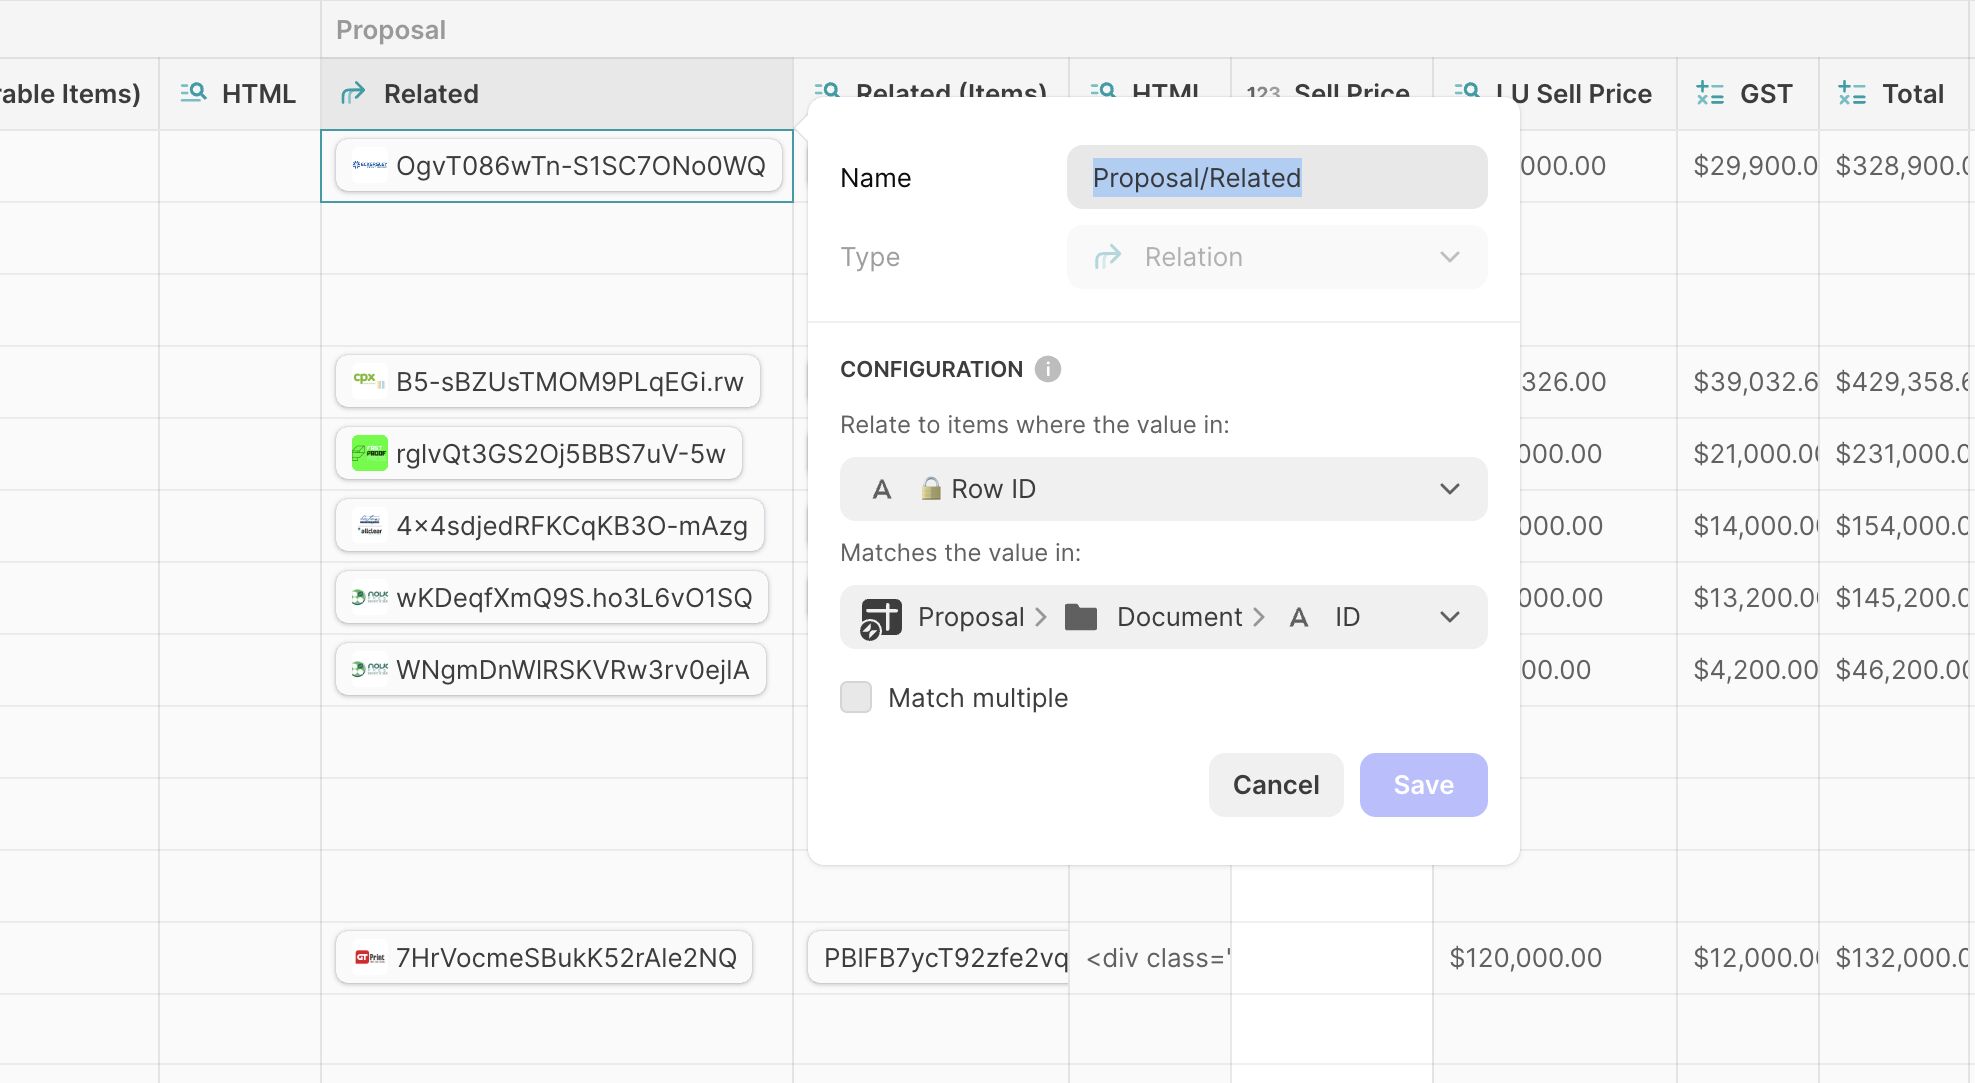Click the relation arrow icon in Related header

(353, 94)
